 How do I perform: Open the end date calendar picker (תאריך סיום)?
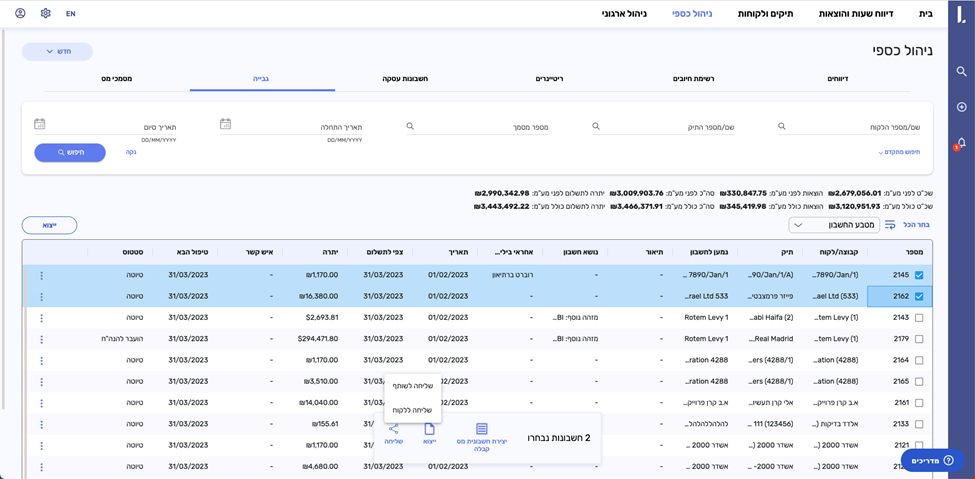[39, 125]
